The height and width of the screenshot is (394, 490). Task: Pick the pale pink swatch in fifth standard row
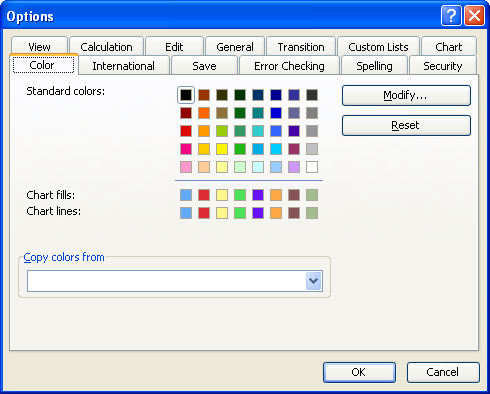186,167
